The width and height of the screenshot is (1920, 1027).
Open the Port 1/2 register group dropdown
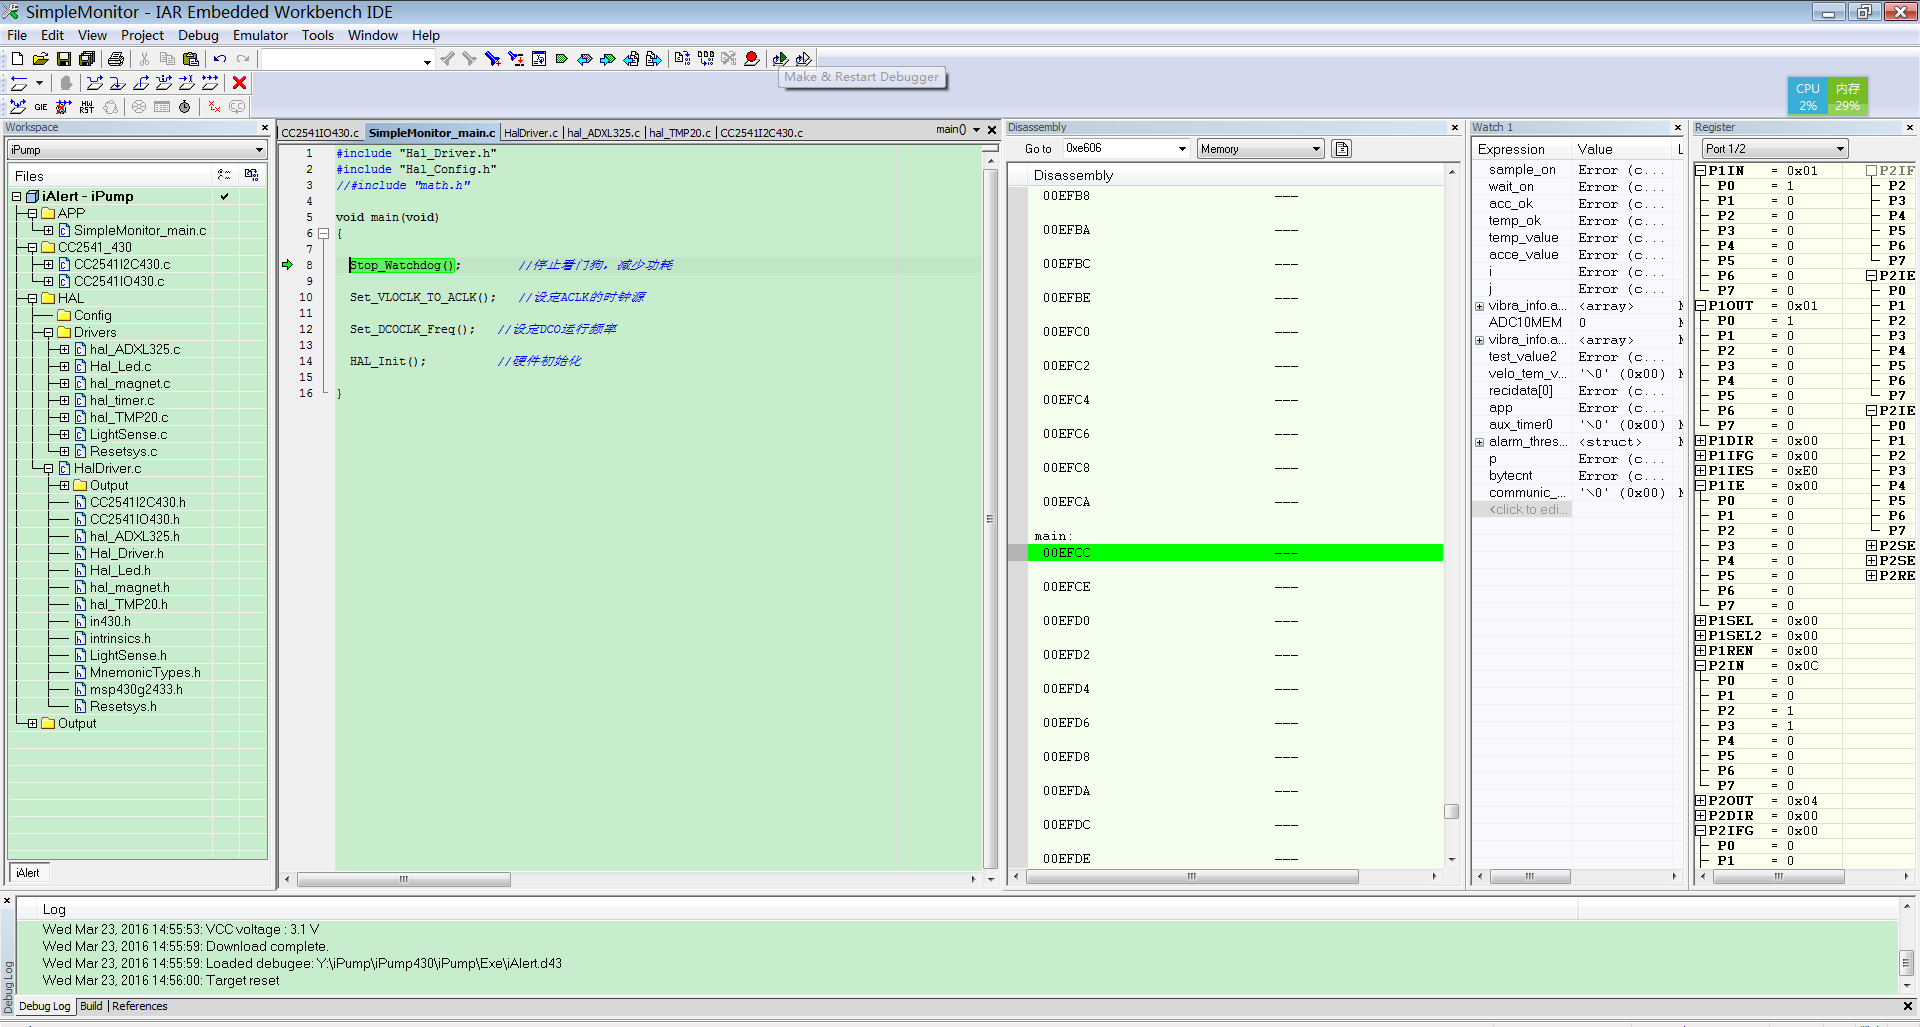pos(1775,149)
